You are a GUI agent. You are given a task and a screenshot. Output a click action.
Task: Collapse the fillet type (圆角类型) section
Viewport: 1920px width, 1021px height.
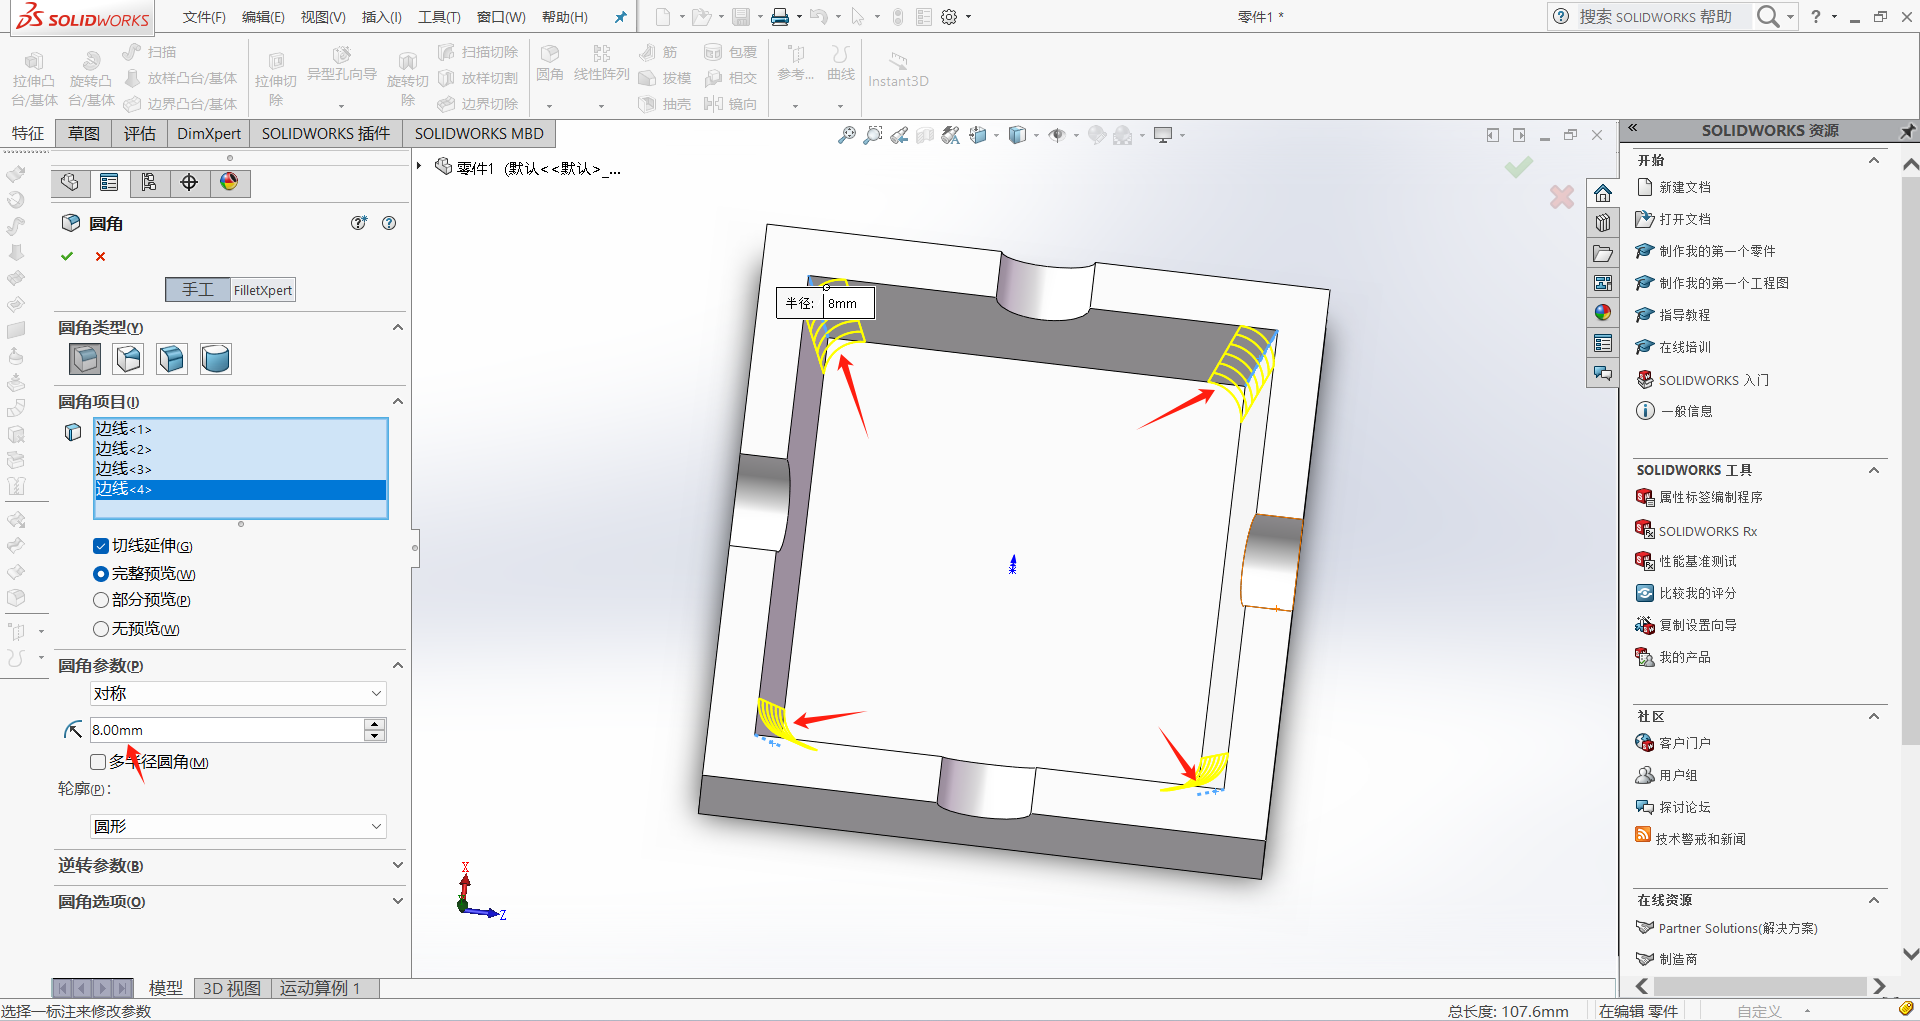point(397,327)
